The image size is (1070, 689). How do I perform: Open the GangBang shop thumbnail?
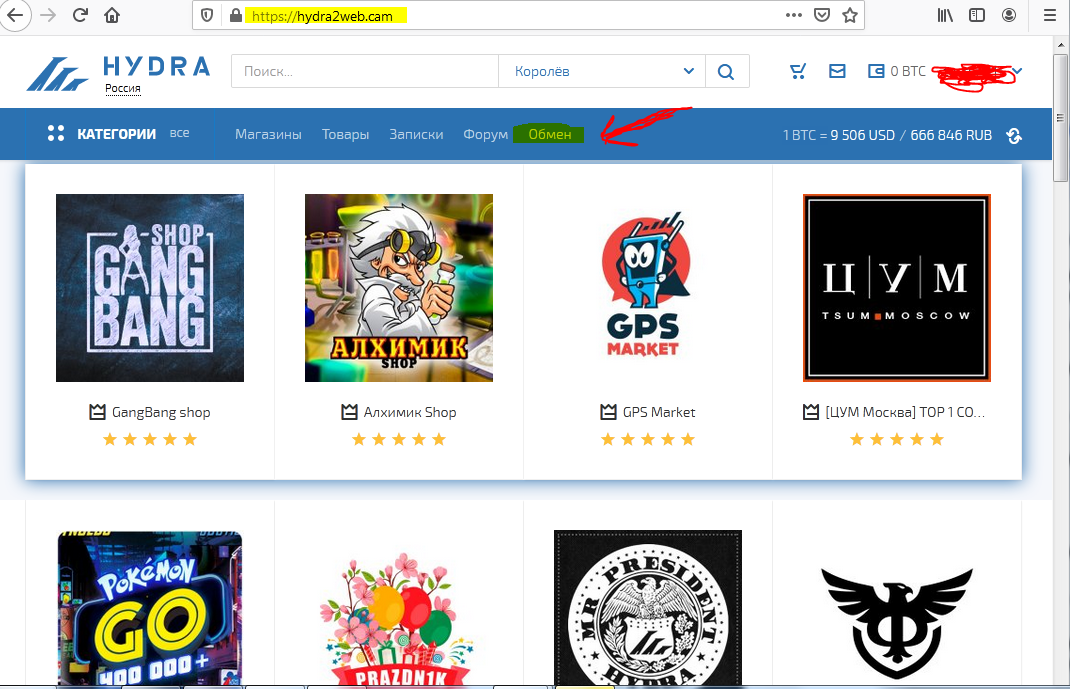pyautogui.click(x=149, y=288)
